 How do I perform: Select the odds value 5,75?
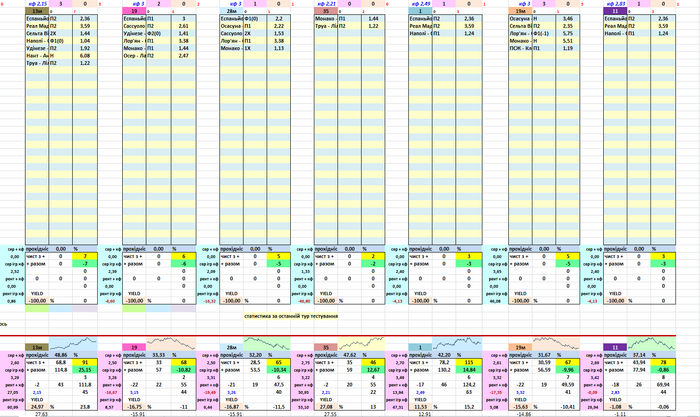(568, 33)
